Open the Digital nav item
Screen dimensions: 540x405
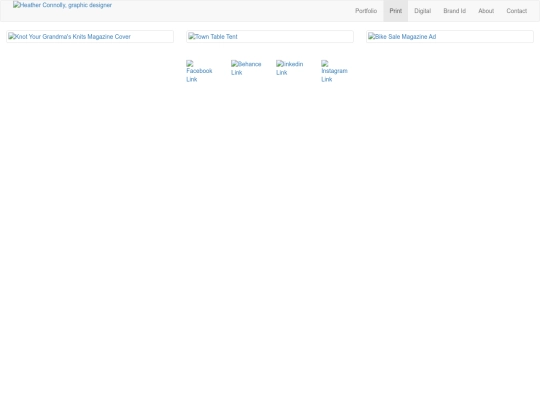pyautogui.click(x=422, y=11)
